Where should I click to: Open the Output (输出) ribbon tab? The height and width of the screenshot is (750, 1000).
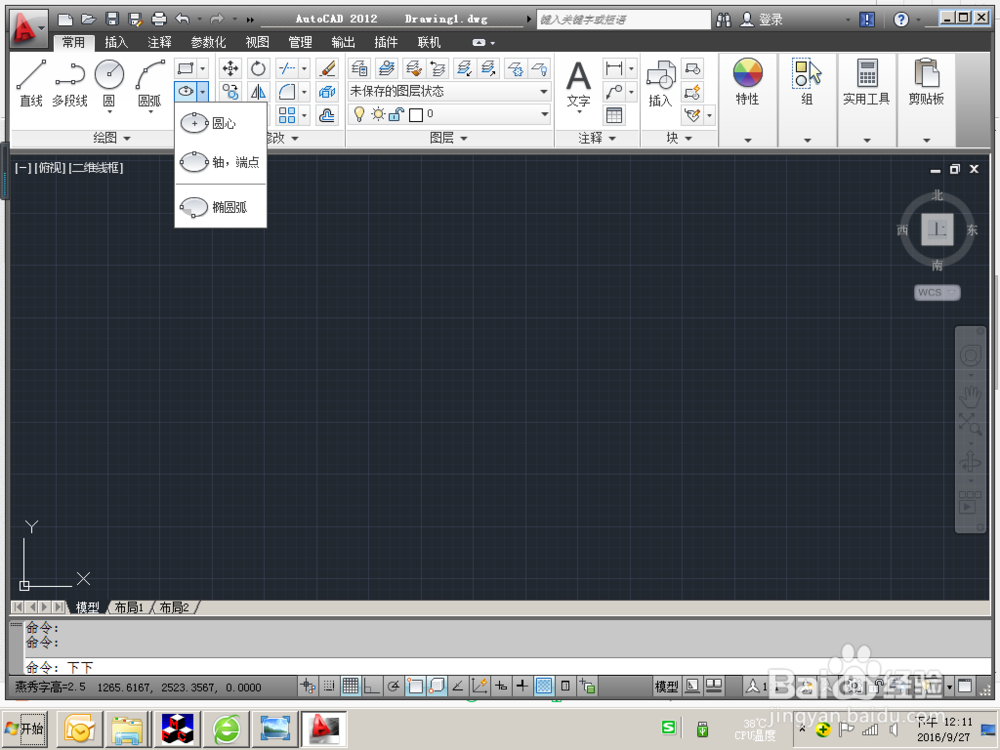point(343,42)
